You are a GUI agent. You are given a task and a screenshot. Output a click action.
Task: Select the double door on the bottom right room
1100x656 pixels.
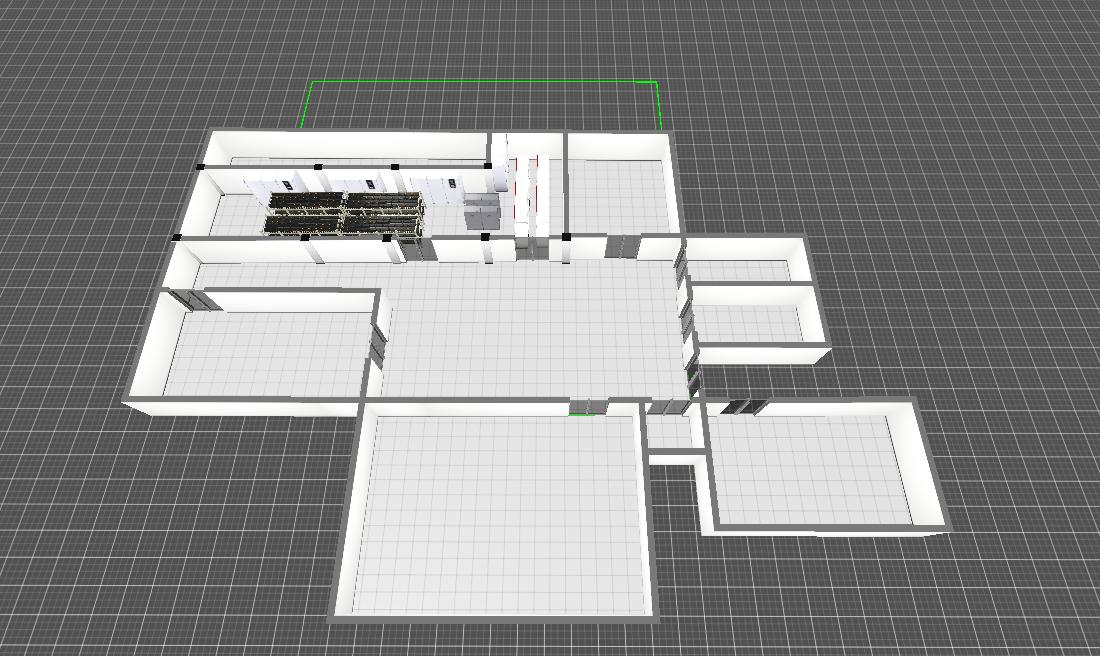click(x=742, y=407)
